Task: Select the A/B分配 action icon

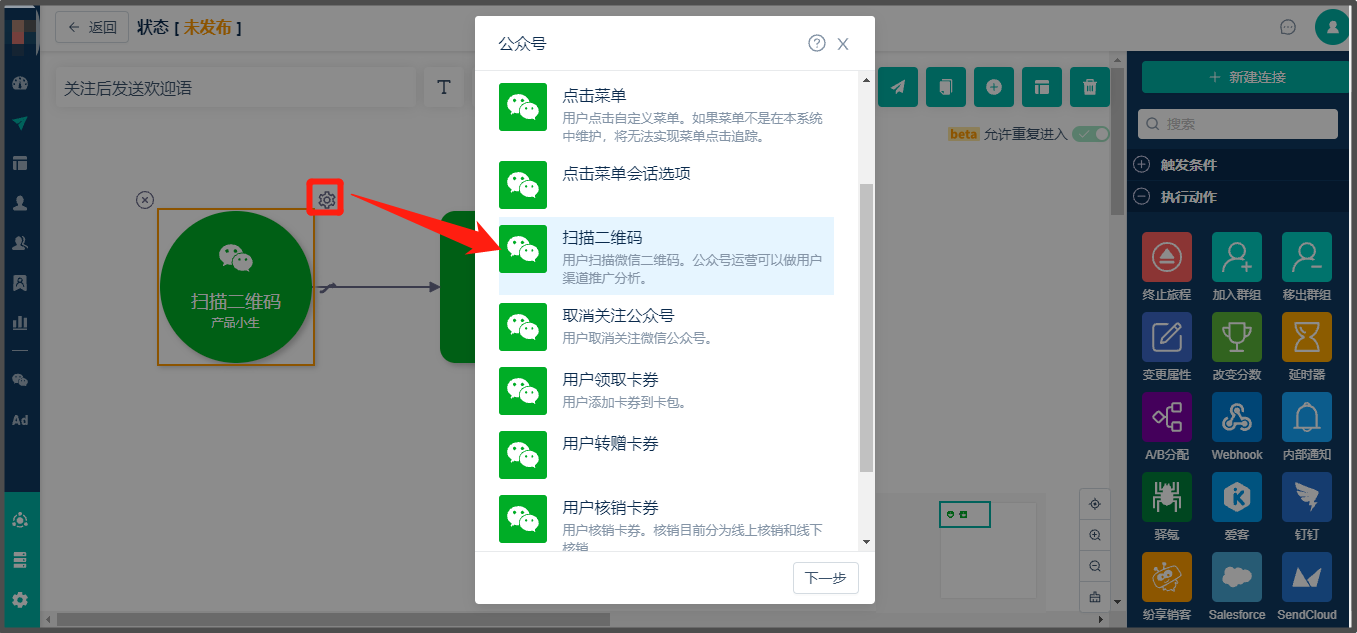Action: [1167, 417]
